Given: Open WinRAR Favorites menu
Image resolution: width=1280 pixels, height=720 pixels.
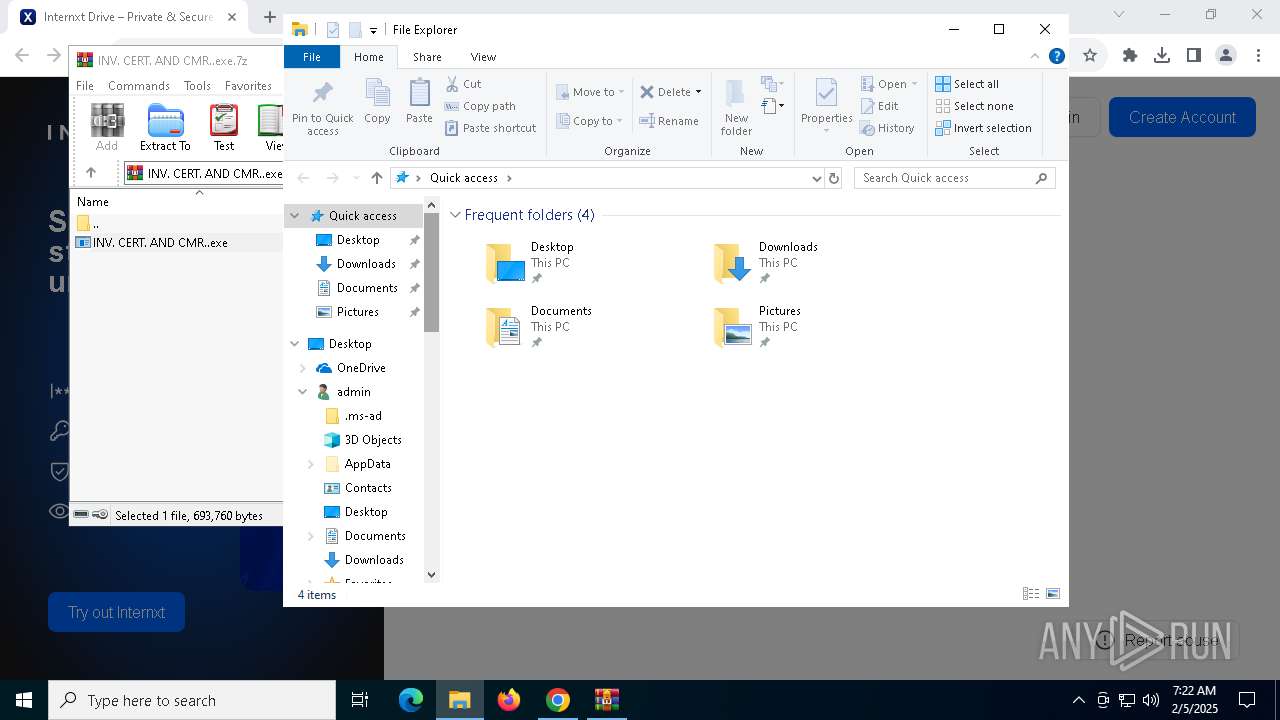Looking at the screenshot, I should click(248, 86).
